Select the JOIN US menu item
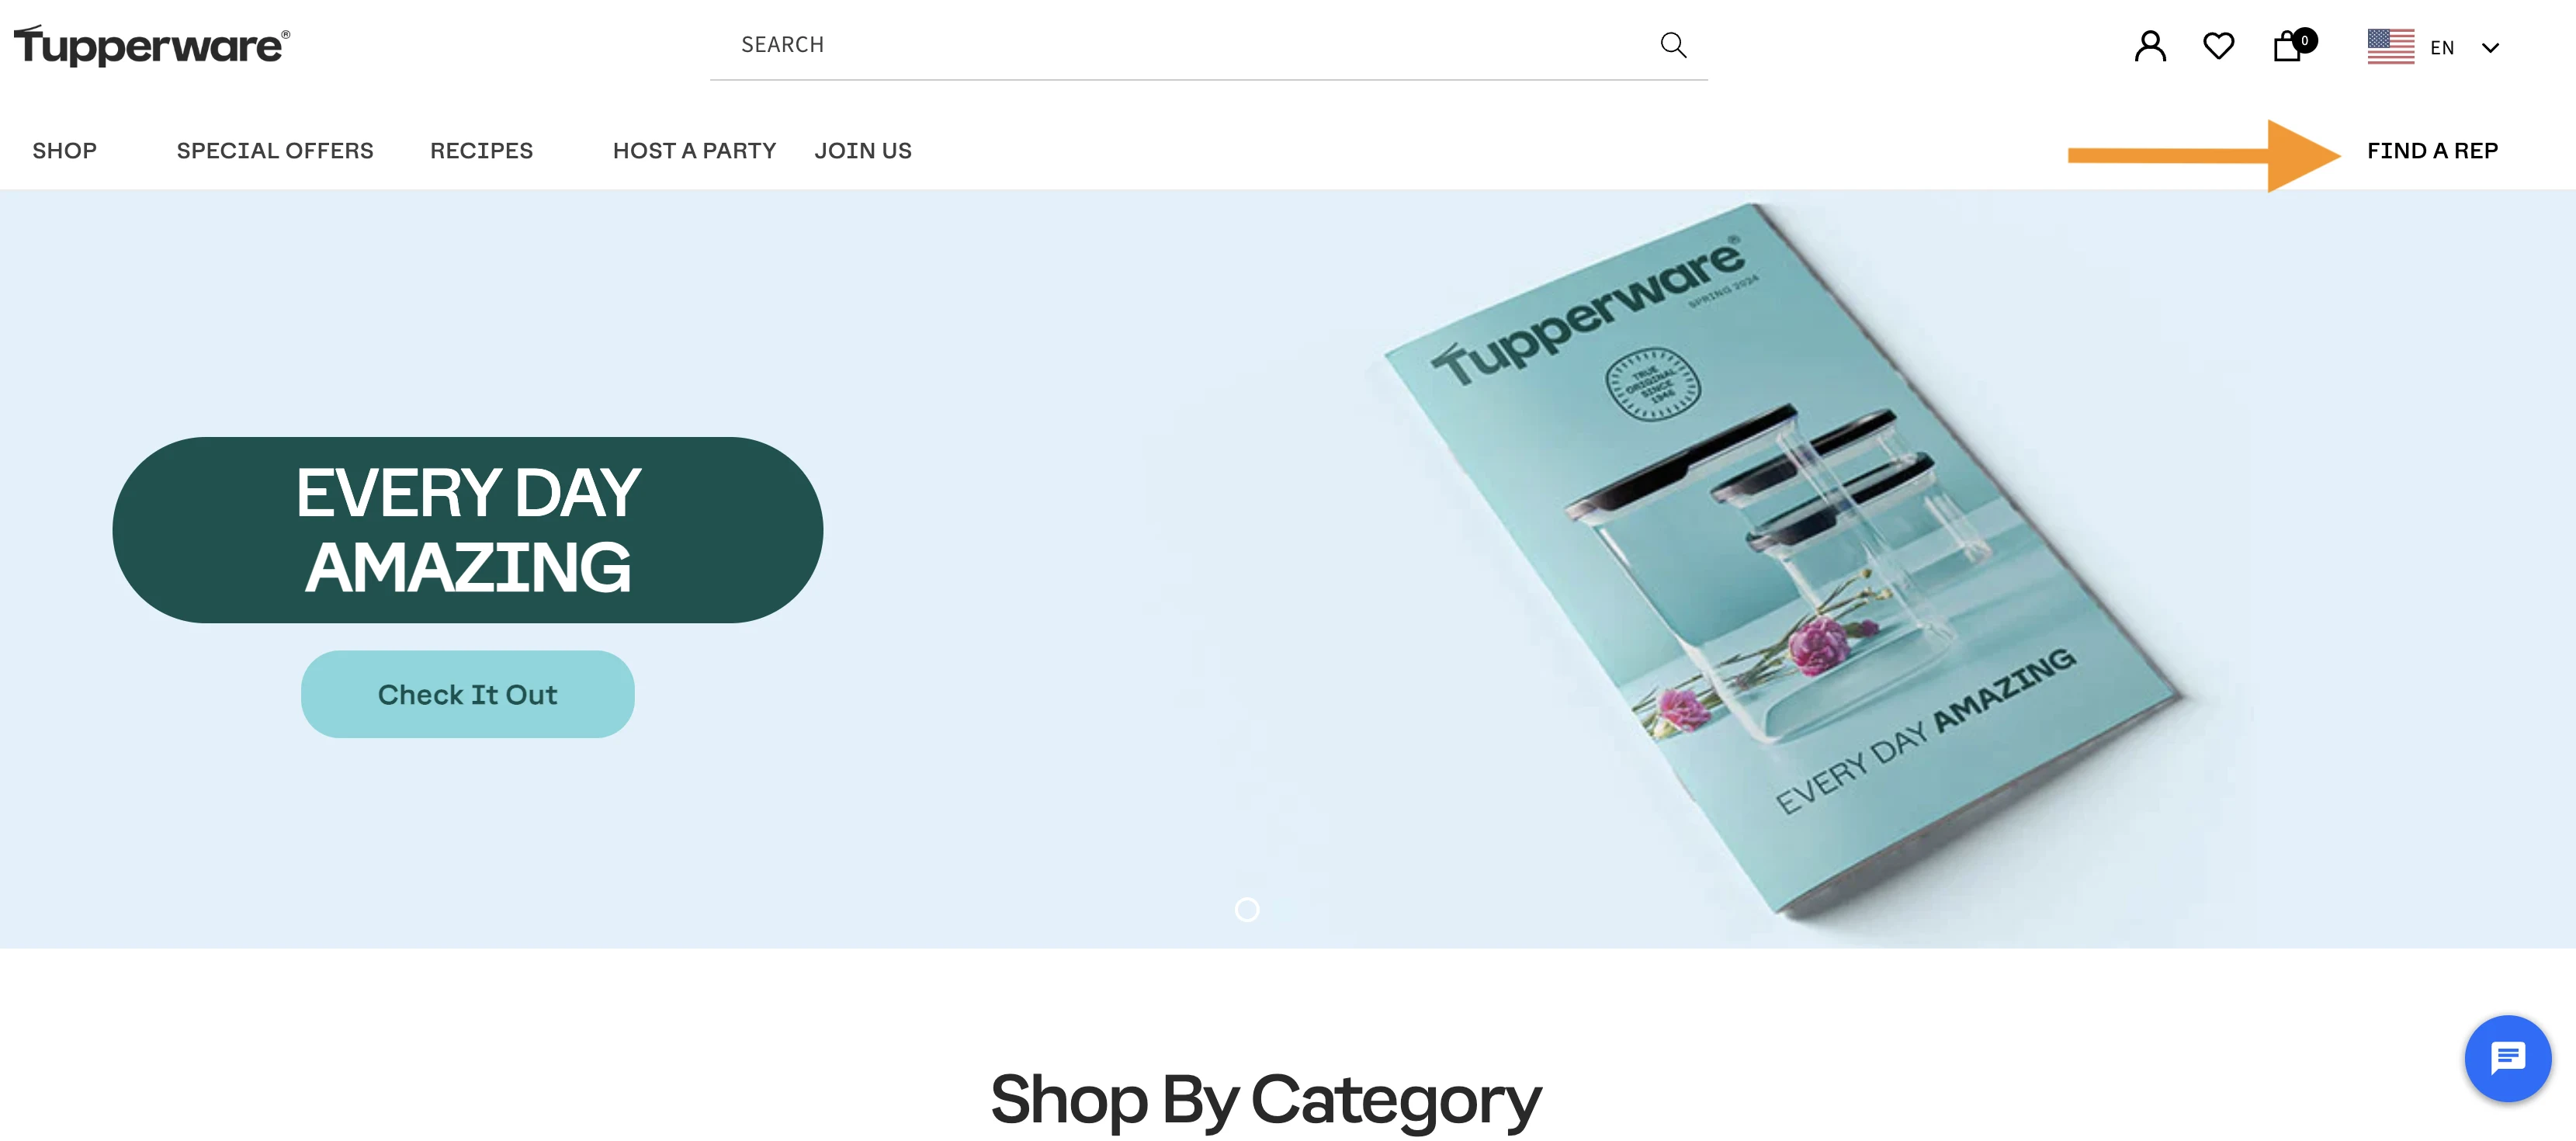Screen dimensions: 2576x1141 coord(864,150)
